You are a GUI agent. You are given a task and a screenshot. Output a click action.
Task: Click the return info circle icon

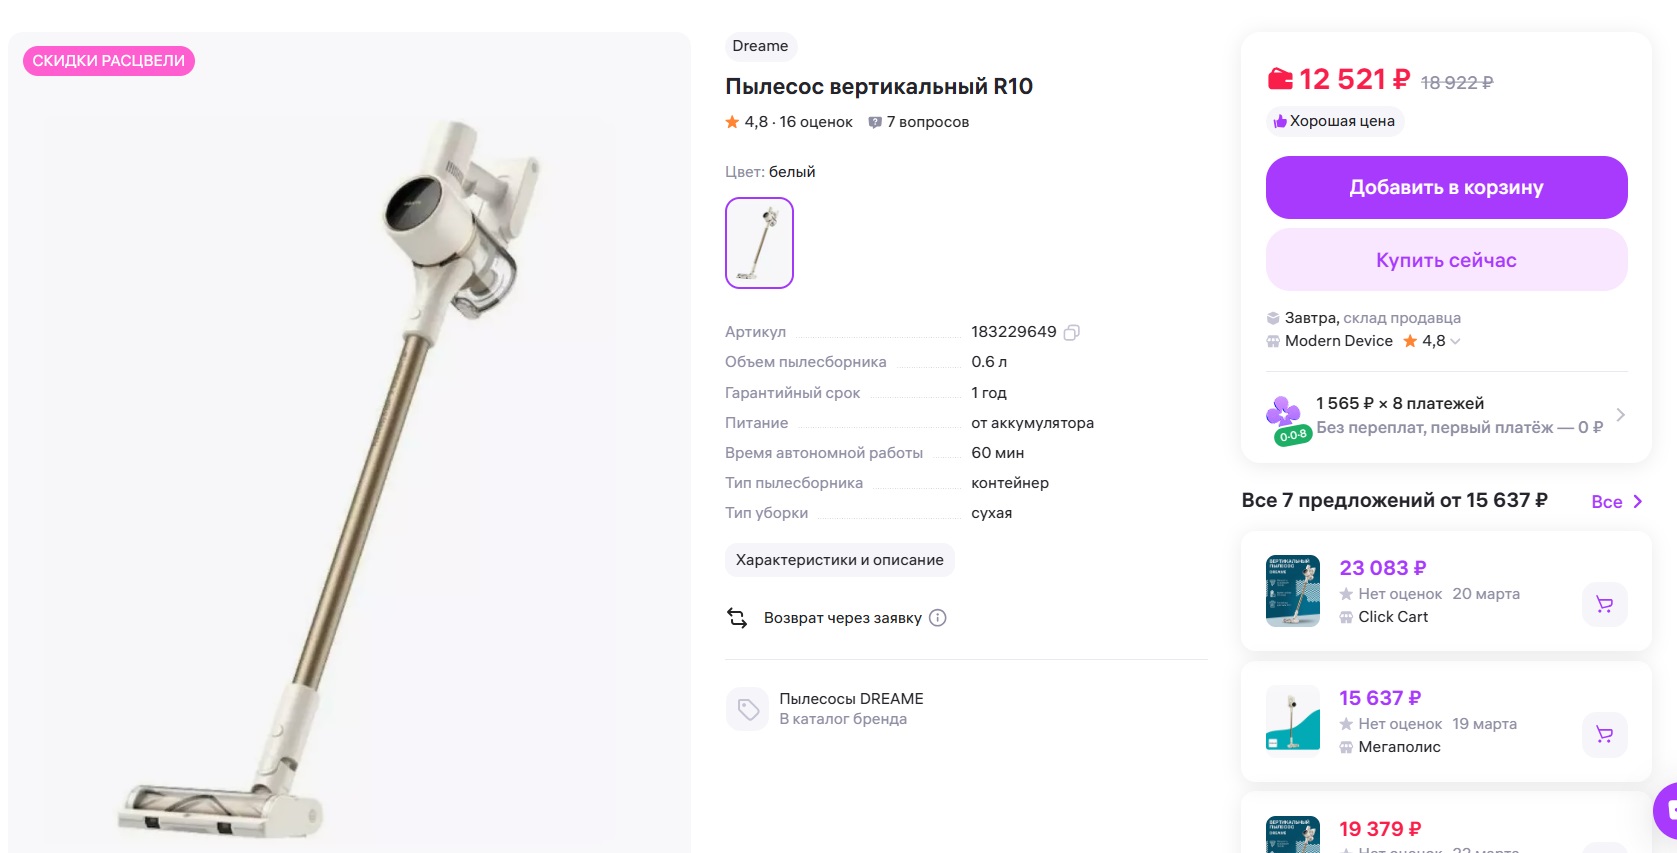coord(937,618)
